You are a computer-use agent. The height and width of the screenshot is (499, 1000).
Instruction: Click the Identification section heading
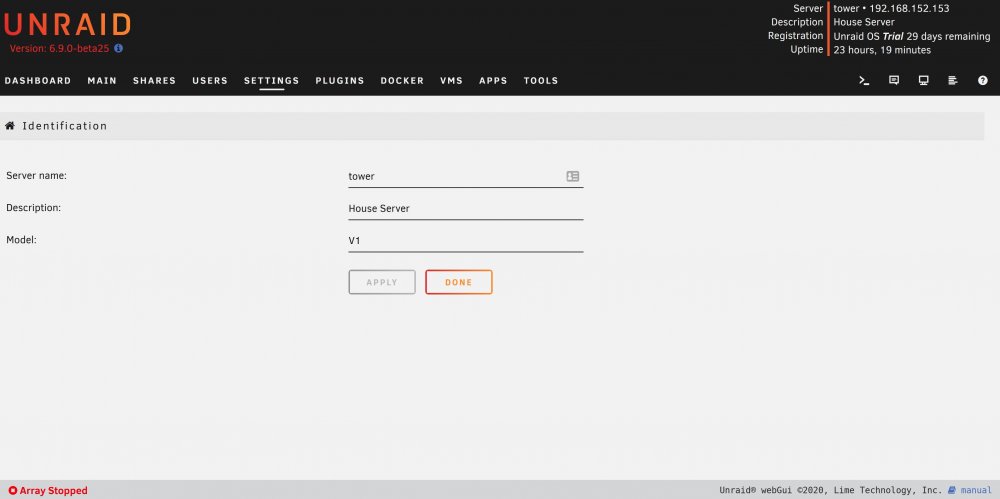(65, 126)
